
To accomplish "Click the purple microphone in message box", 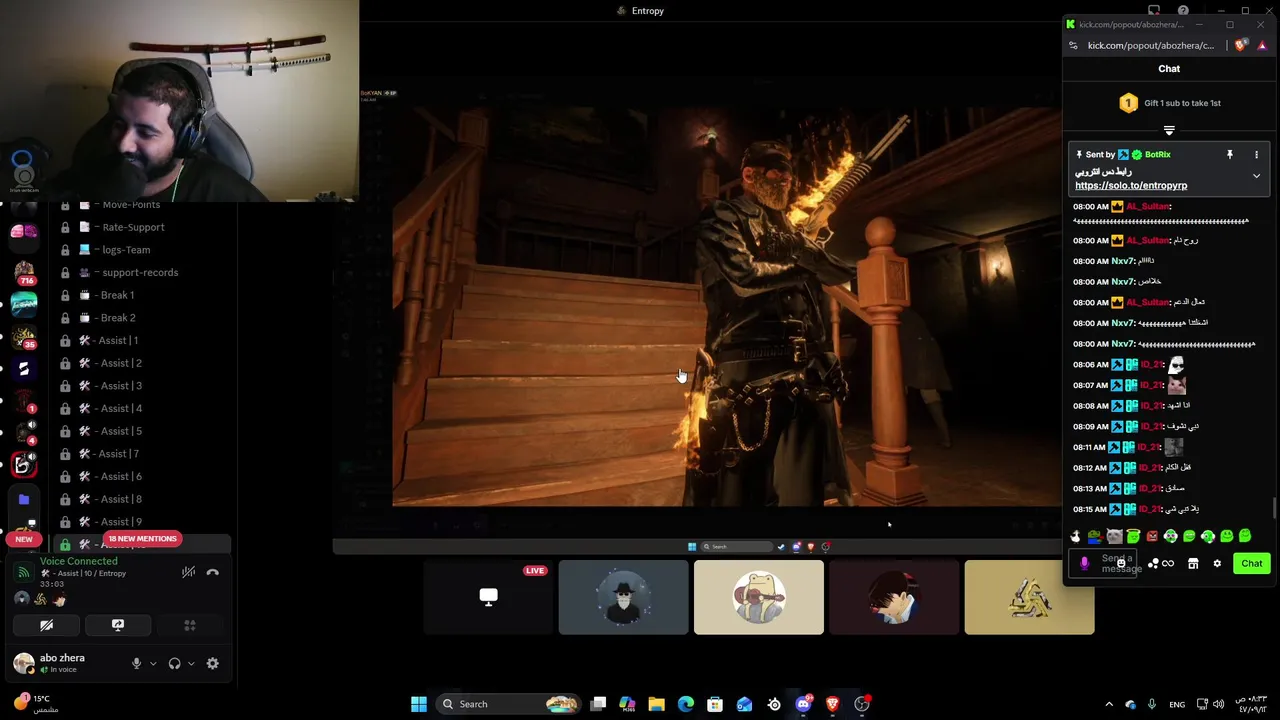I will [1084, 564].
